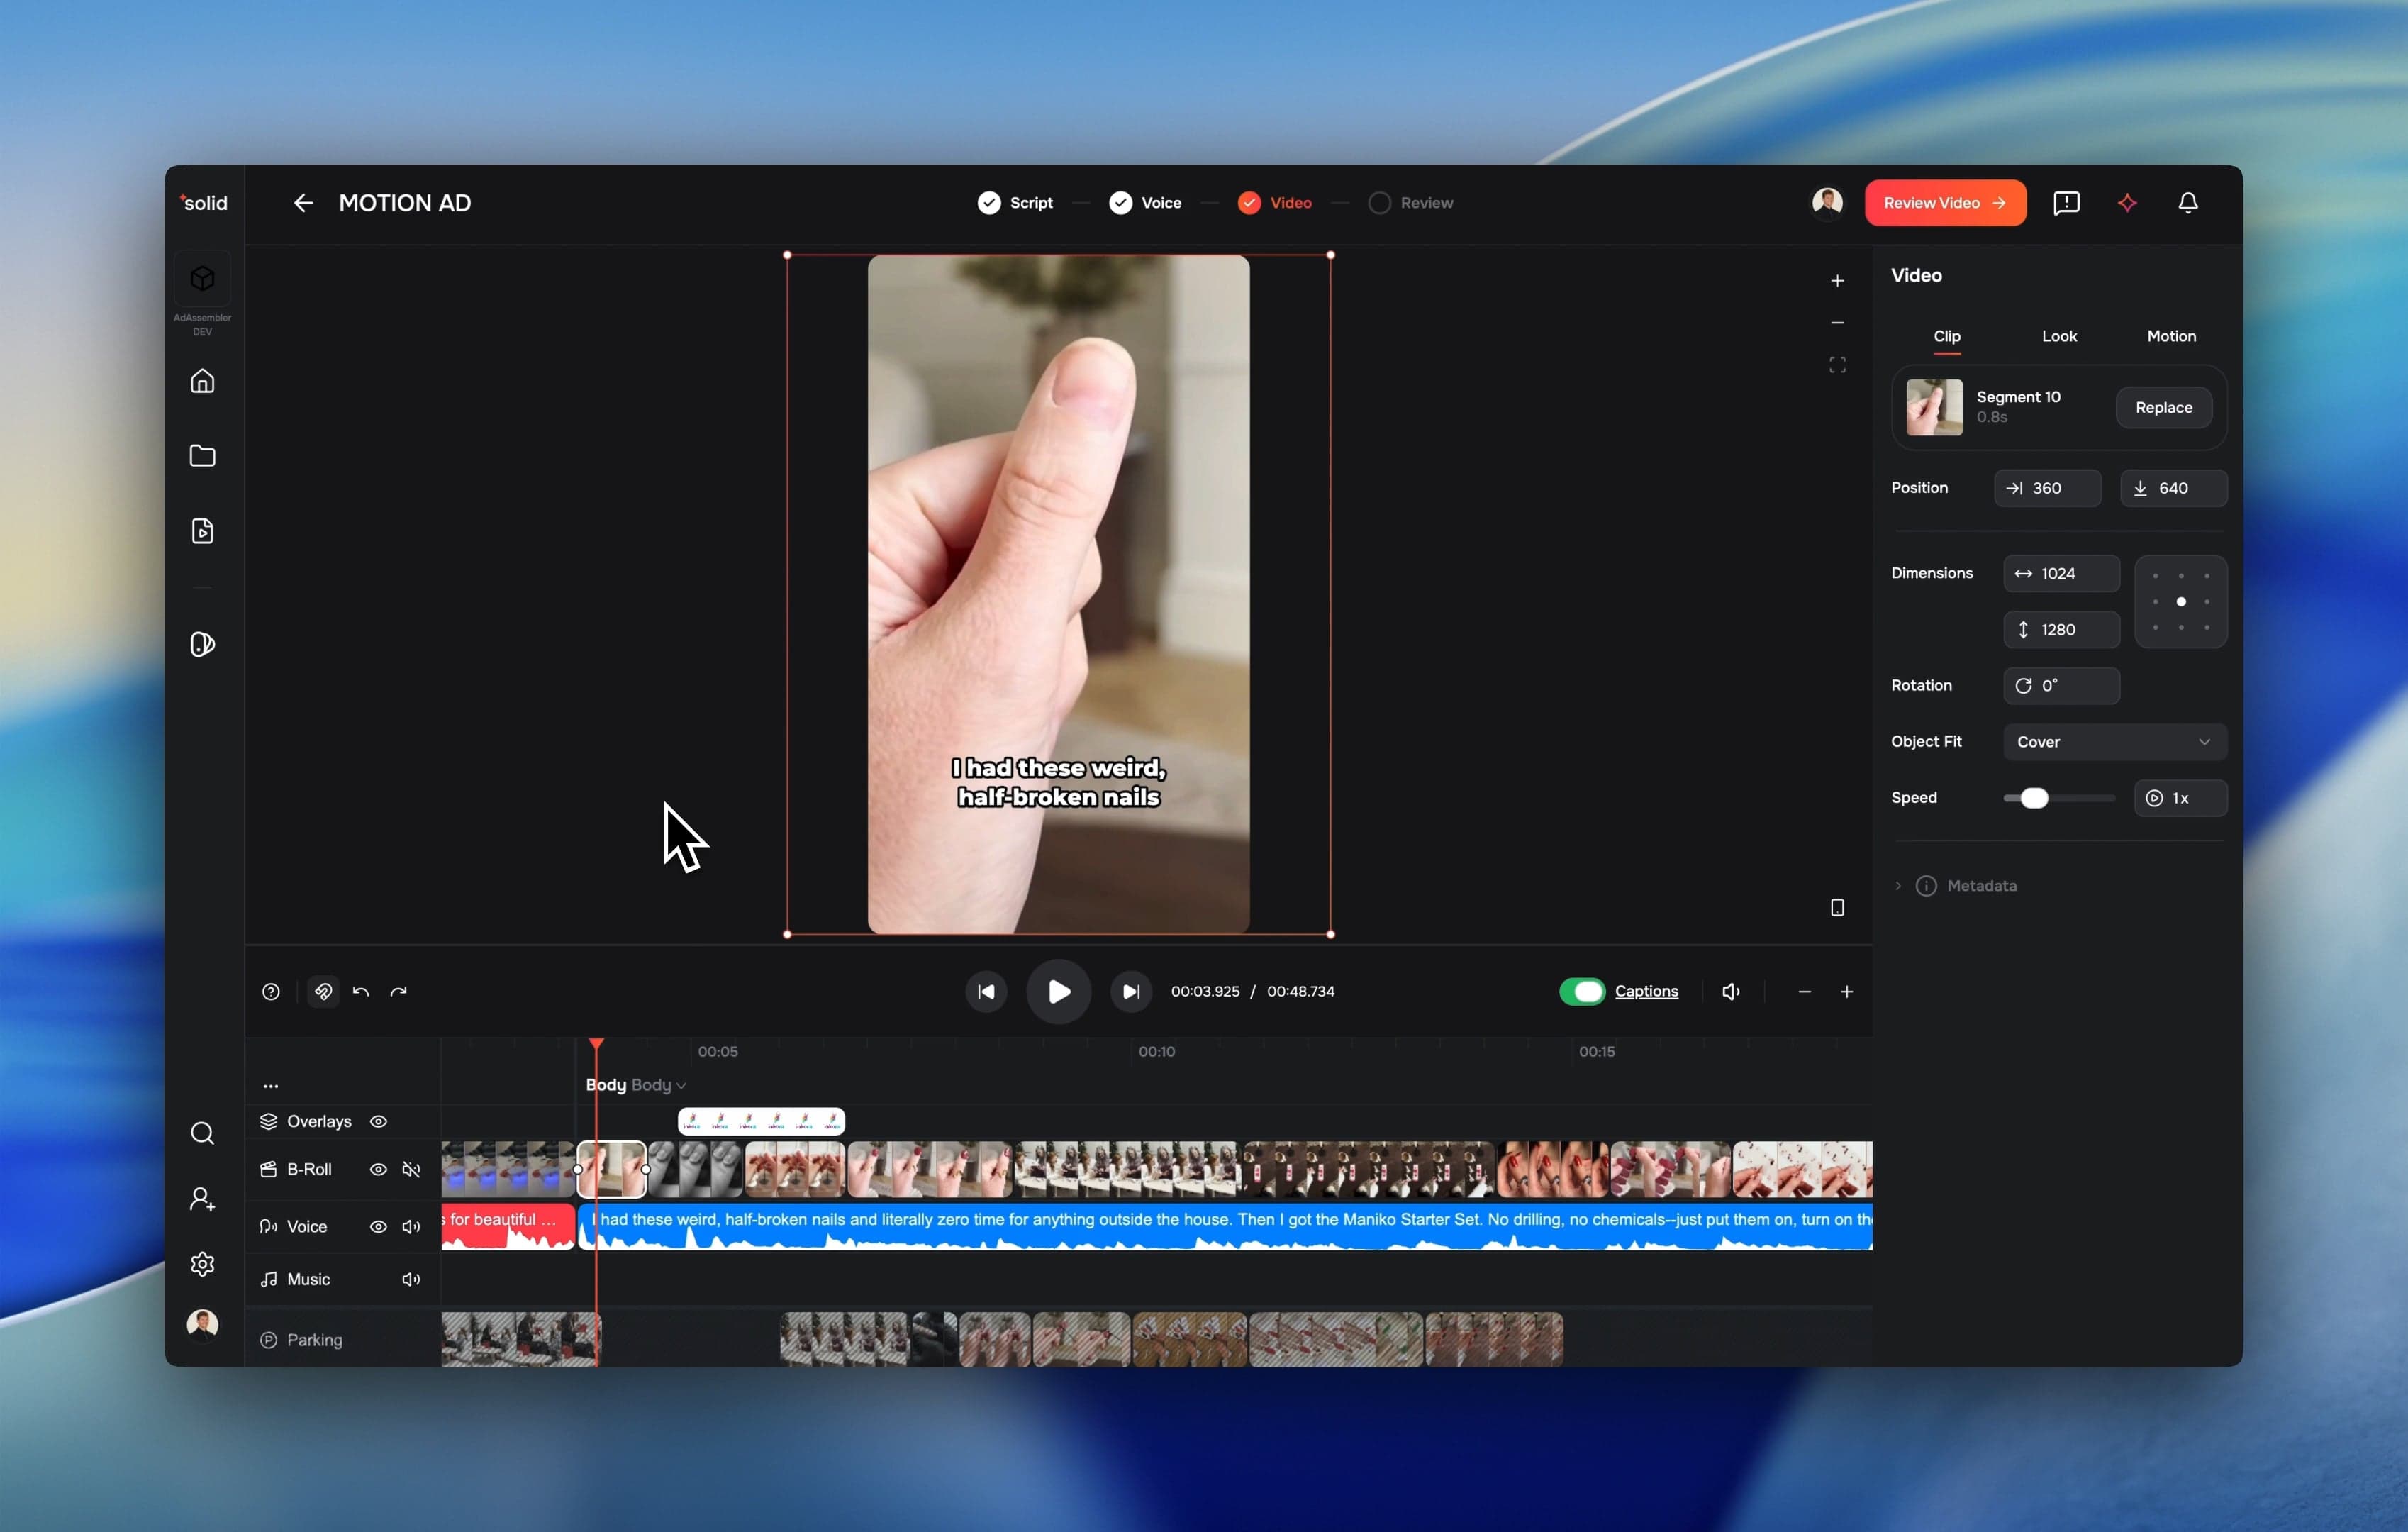
Task: Open settings gear in the sidebar
Action: tap(202, 1264)
